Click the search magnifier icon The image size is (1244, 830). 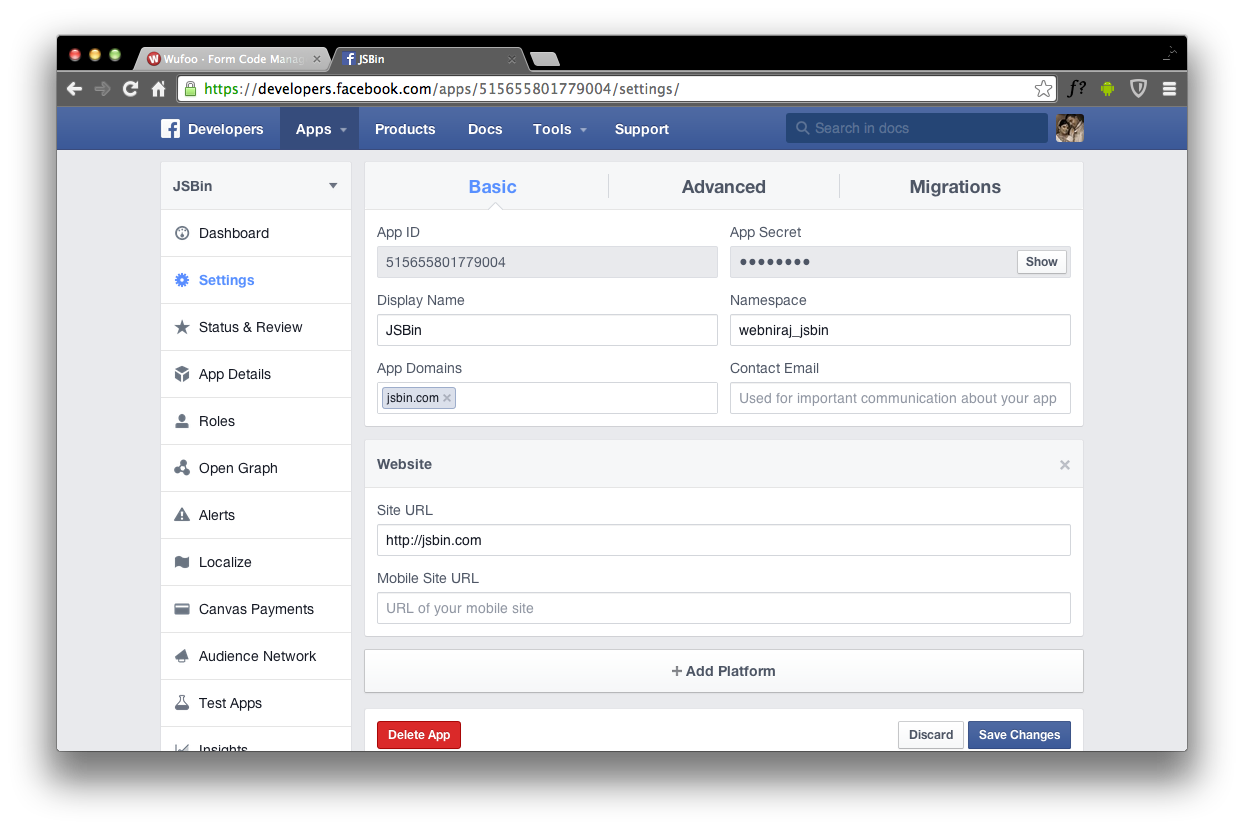click(x=802, y=128)
